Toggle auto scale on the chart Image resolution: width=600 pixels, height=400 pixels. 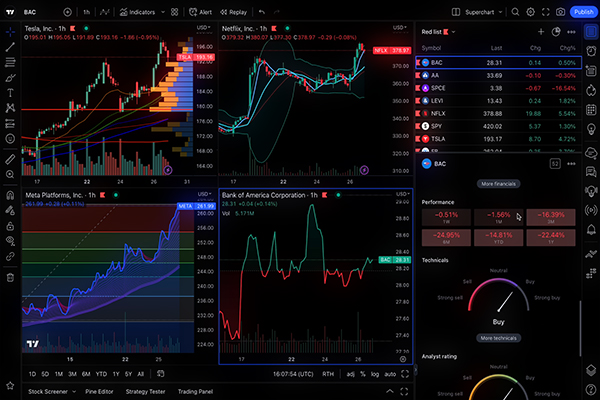coord(389,373)
